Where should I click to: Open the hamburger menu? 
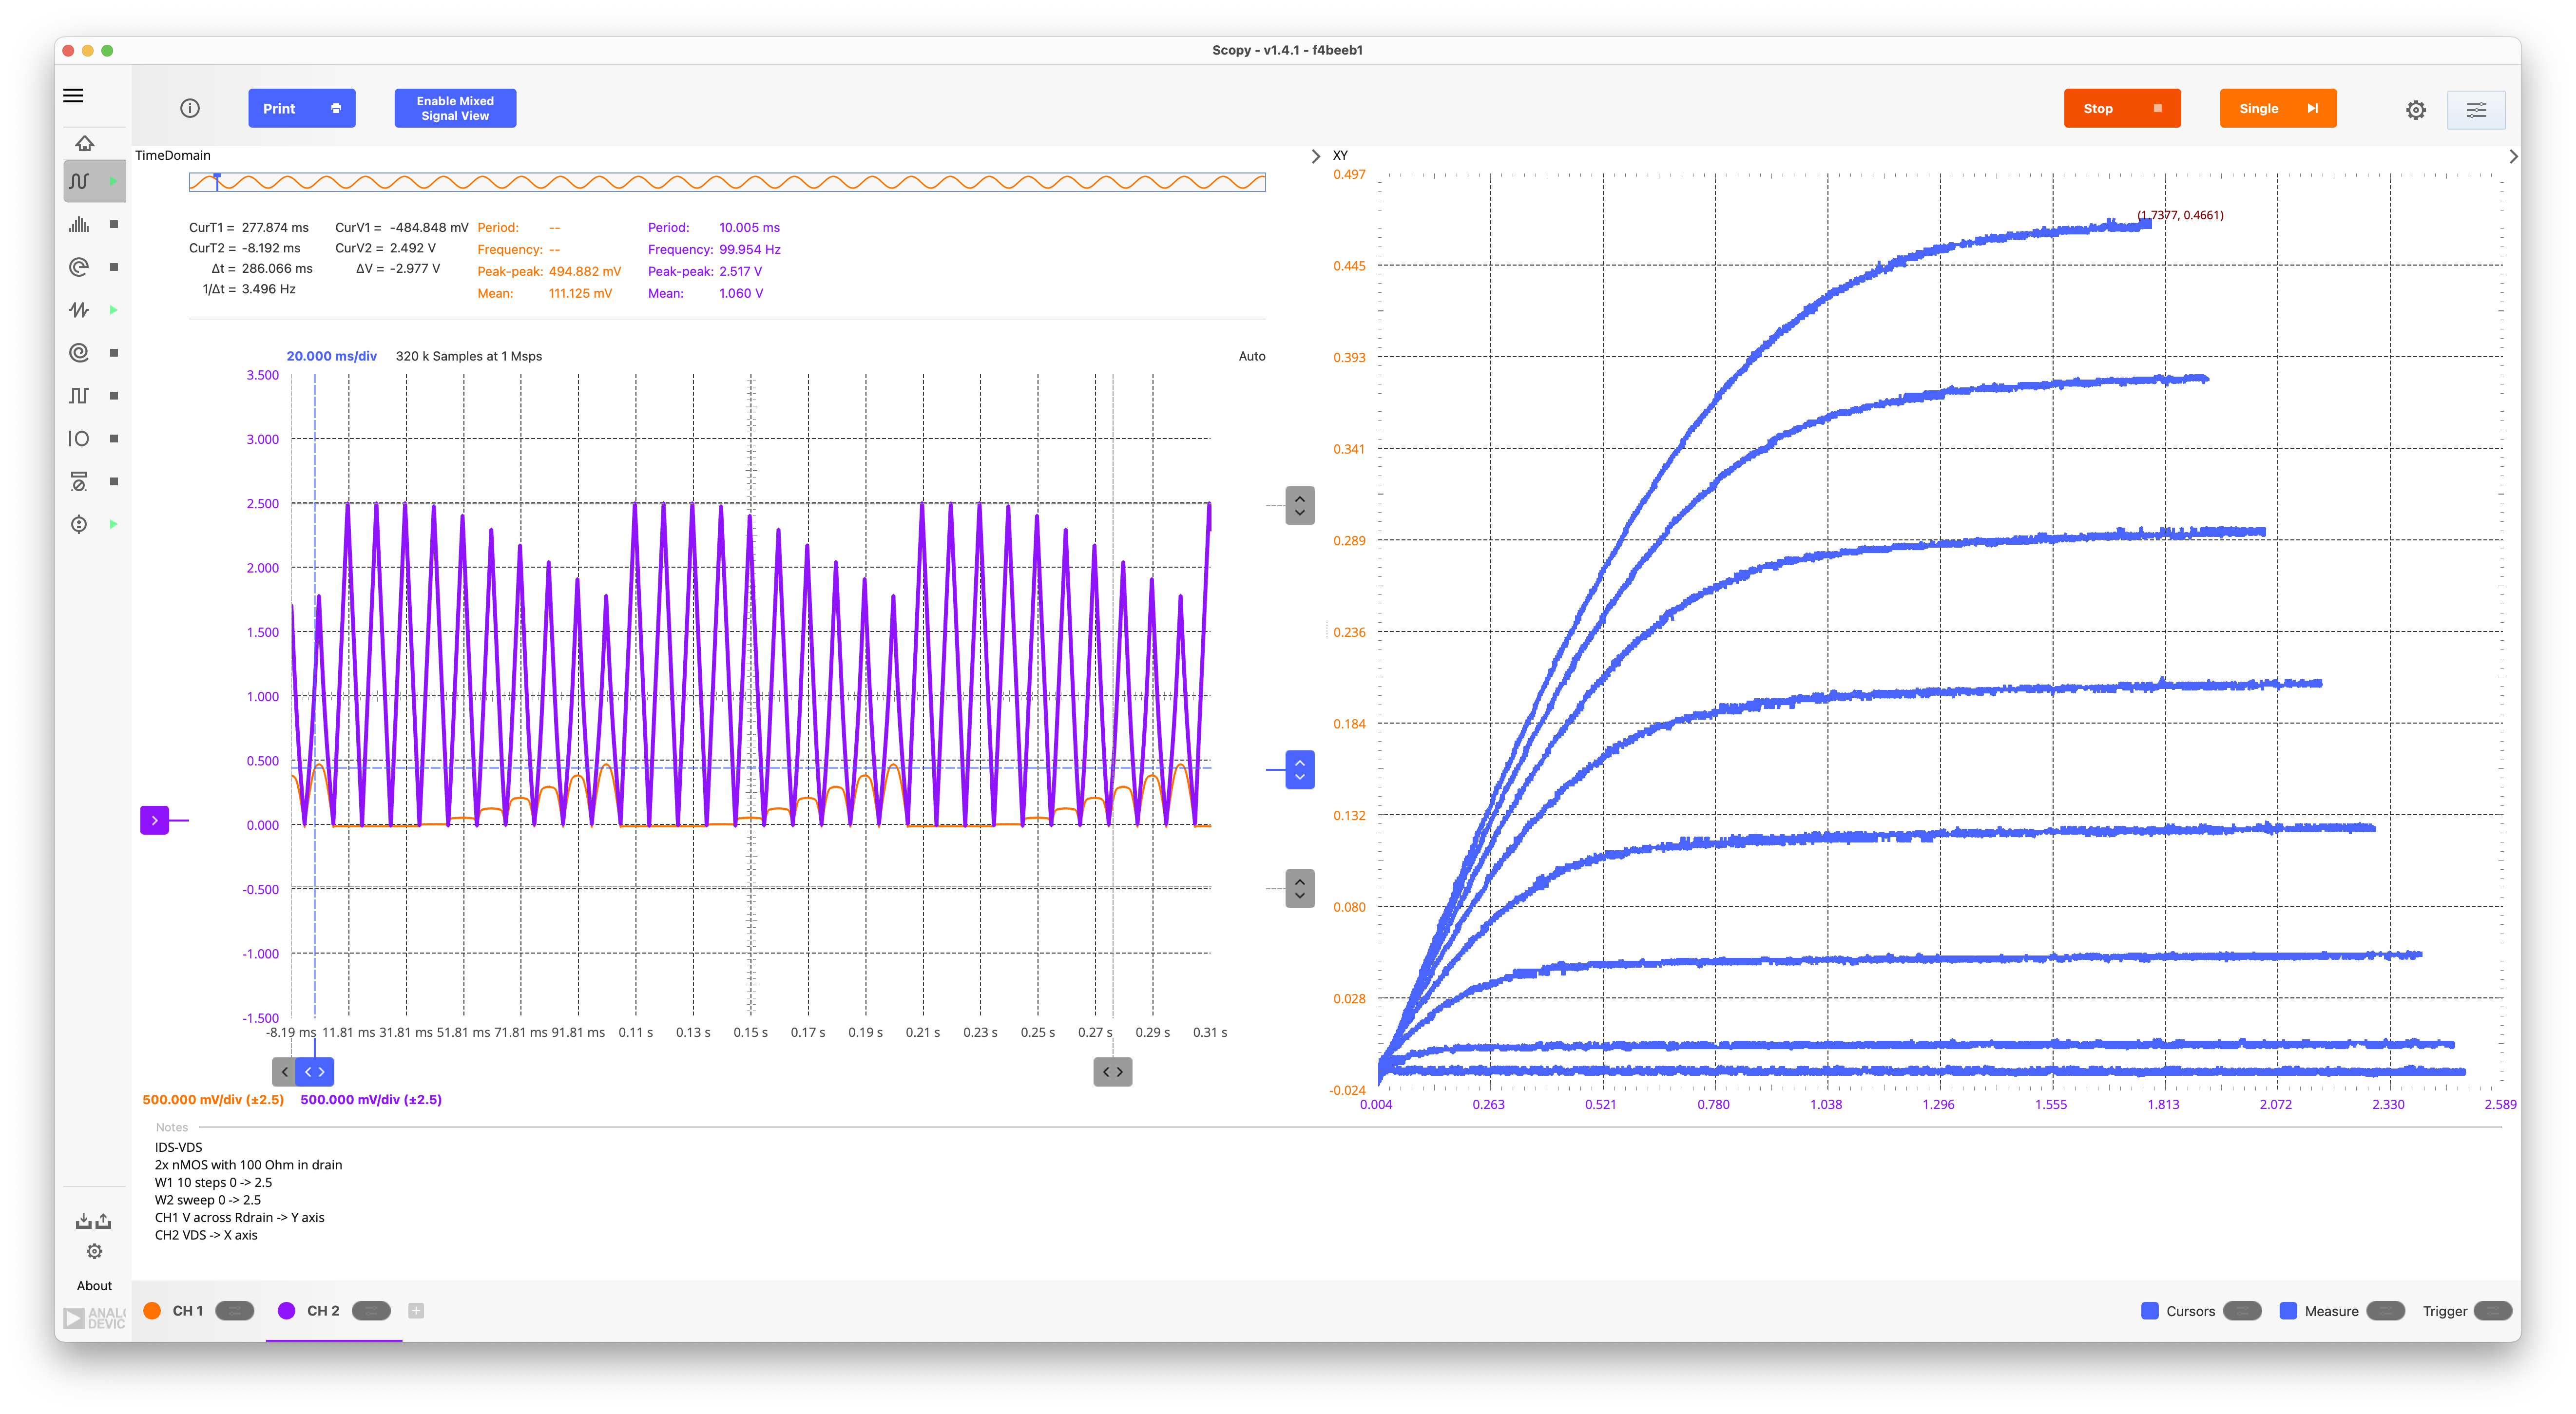pos(73,96)
